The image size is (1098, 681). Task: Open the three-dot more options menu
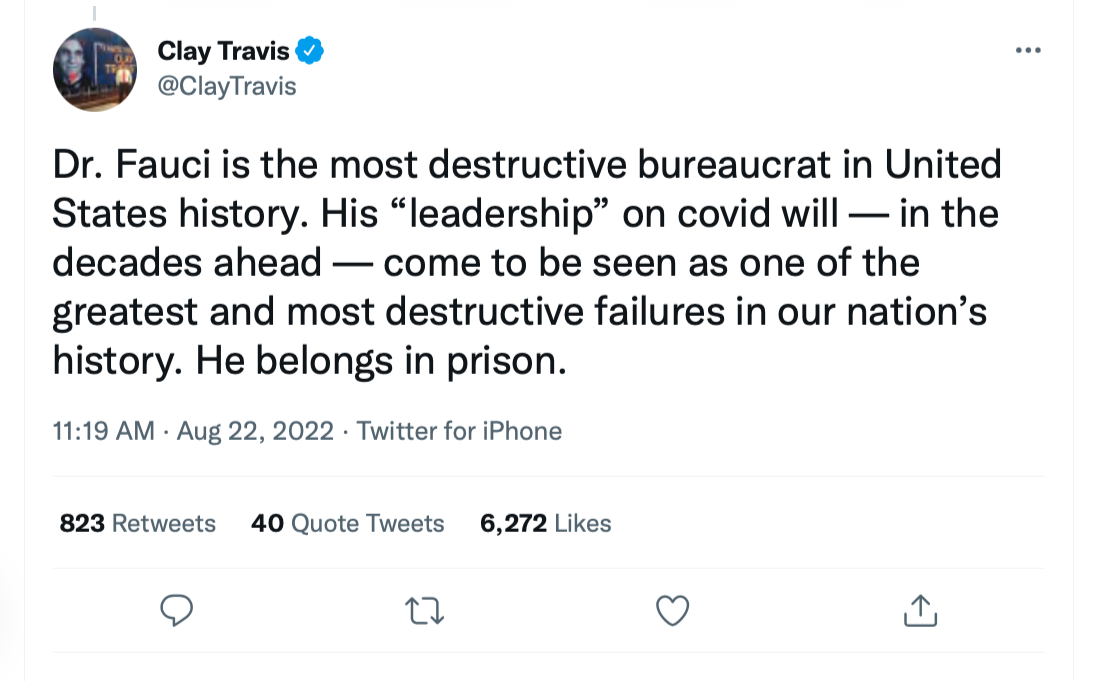1027,51
